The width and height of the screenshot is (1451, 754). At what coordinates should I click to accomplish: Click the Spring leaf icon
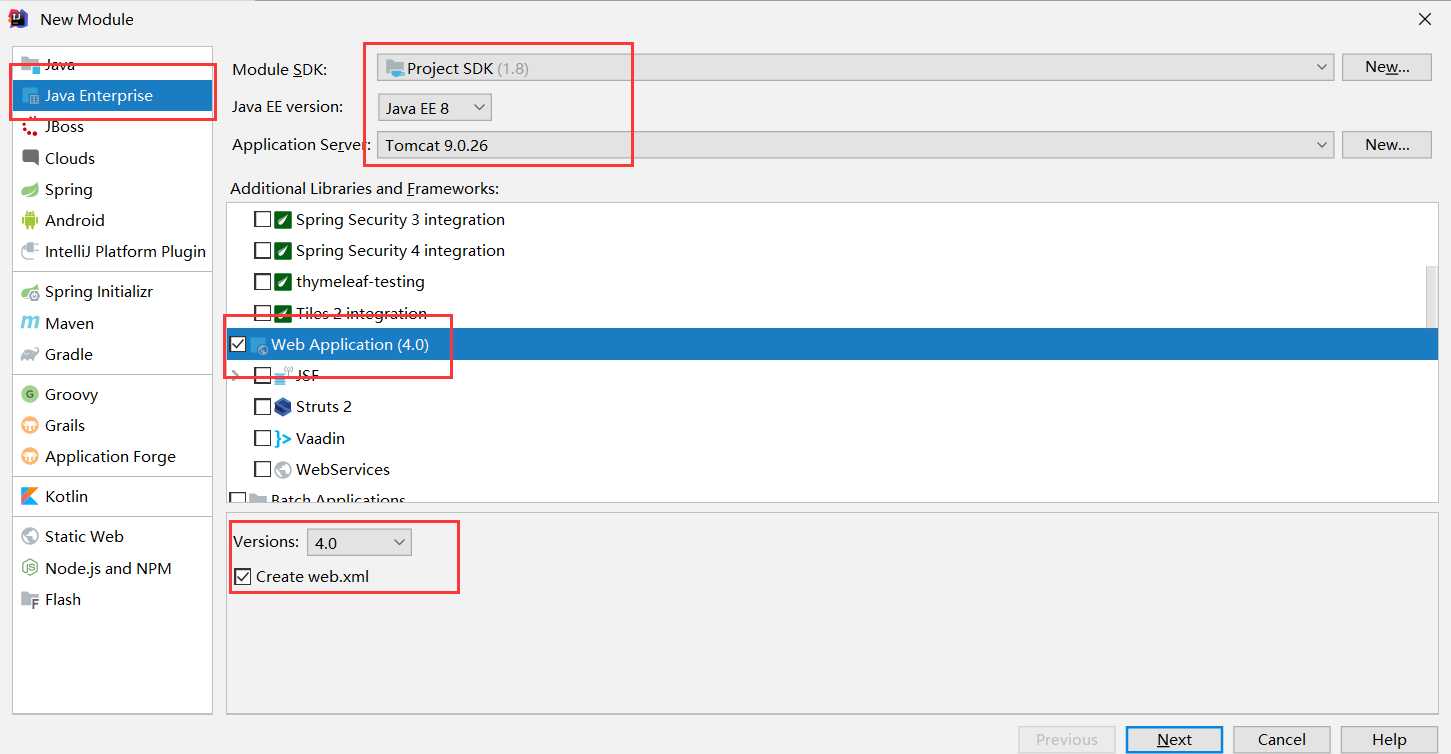click(30, 189)
